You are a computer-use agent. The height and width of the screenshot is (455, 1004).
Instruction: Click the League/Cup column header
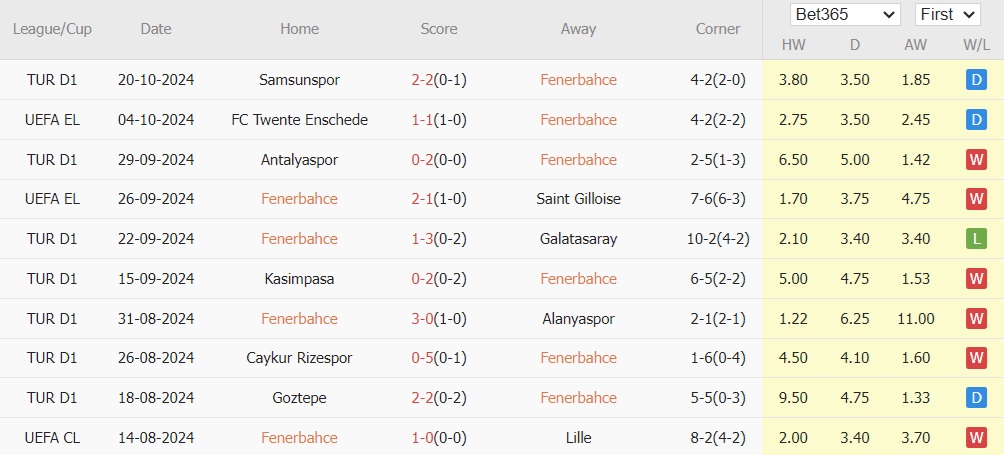(x=52, y=29)
